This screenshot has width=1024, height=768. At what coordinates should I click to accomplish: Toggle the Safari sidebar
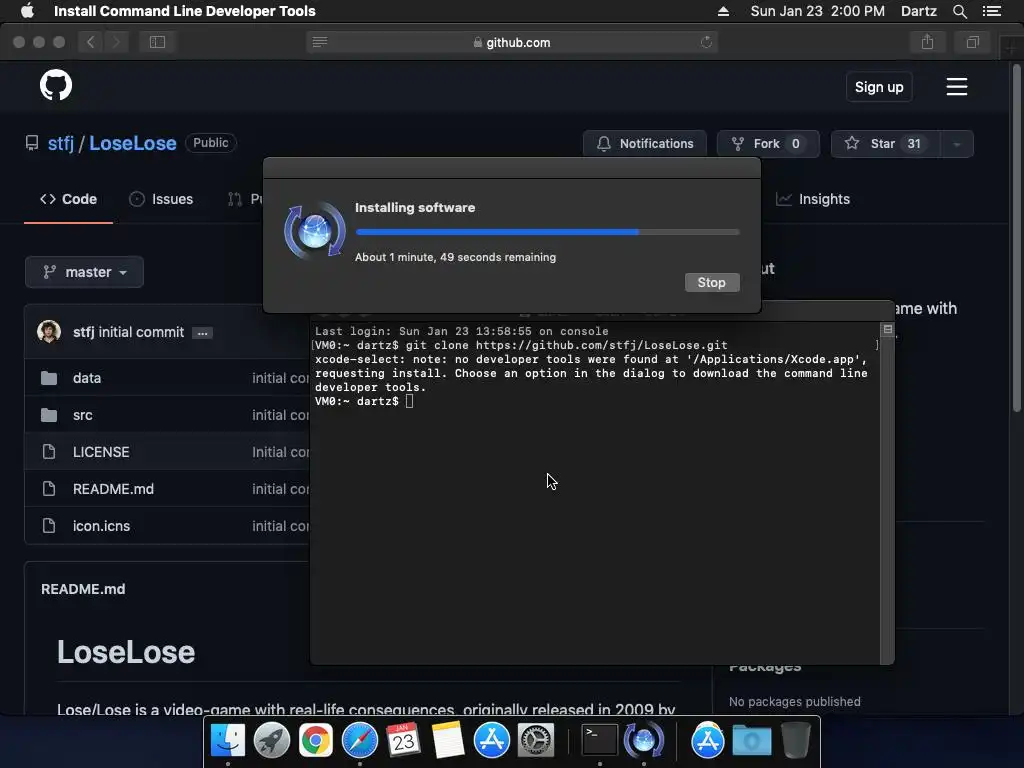point(157,42)
